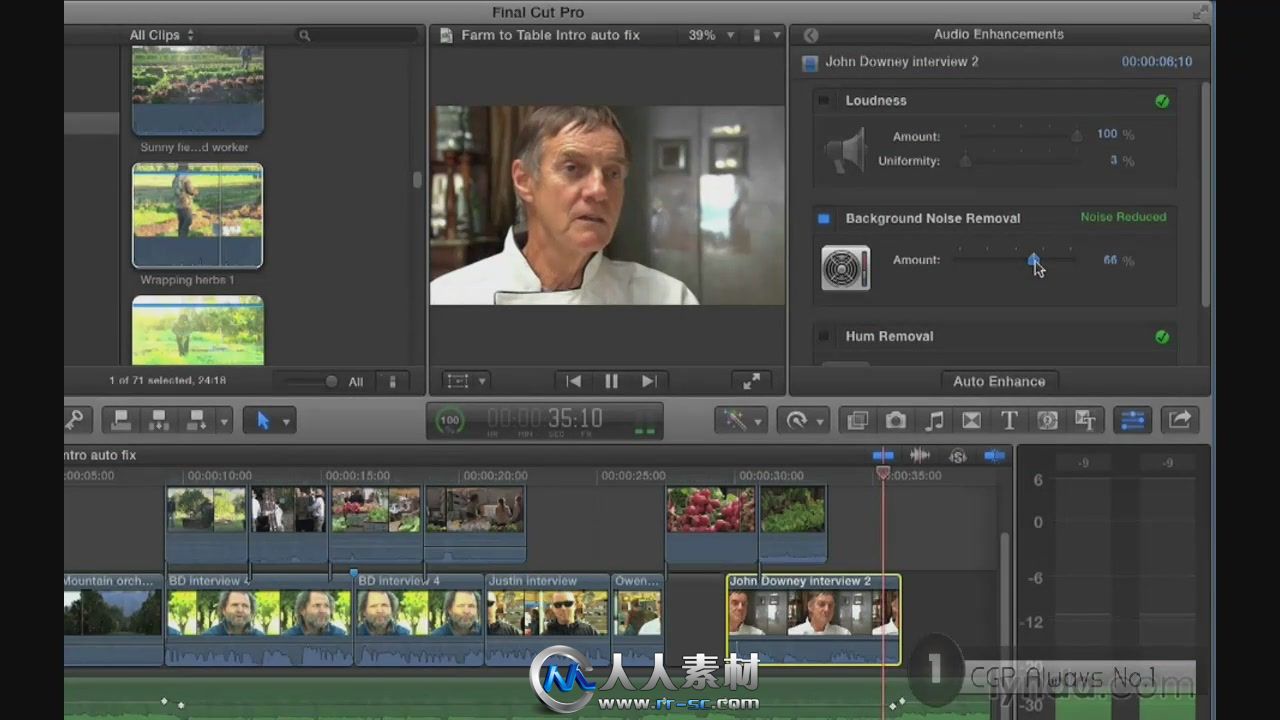Click the Loudness green status checkmark
This screenshot has width=1280, height=720.
pos(1162,101)
